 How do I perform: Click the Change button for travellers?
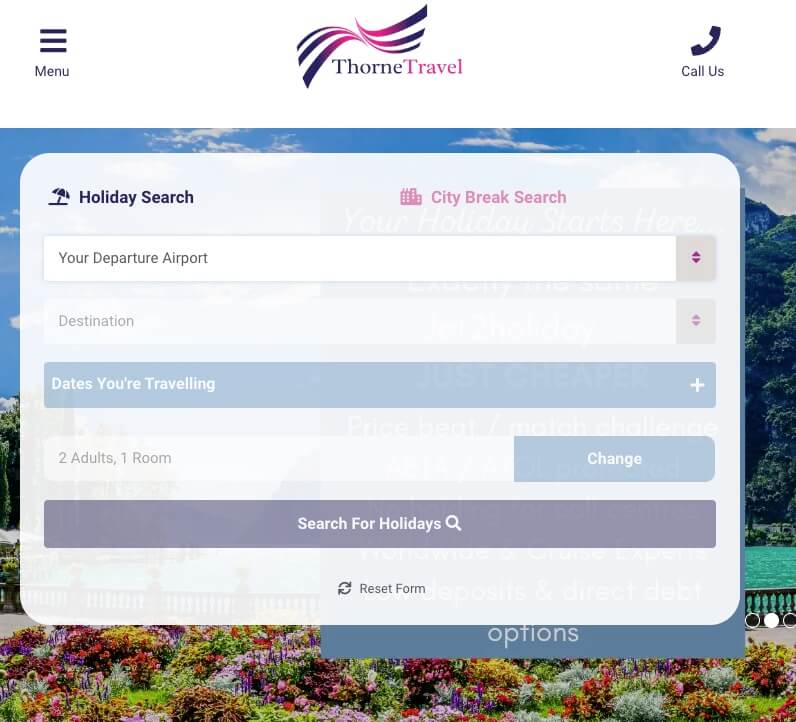pyautogui.click(x=614, y=458)
